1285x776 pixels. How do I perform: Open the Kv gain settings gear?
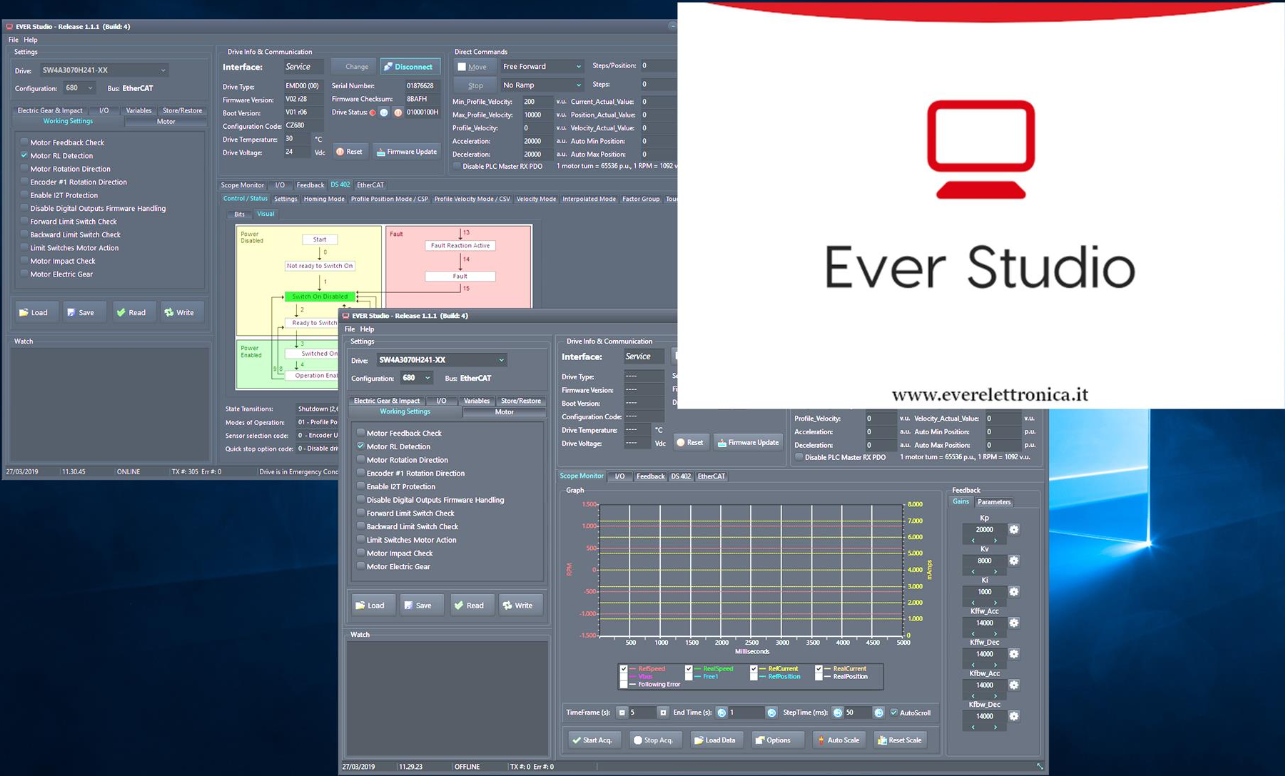[x=1014, y=561]
